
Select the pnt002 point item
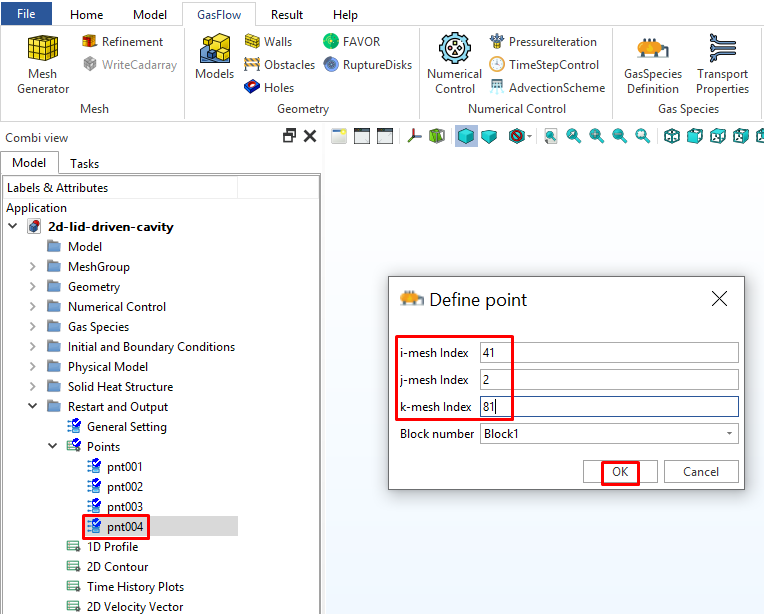(125, 486)
